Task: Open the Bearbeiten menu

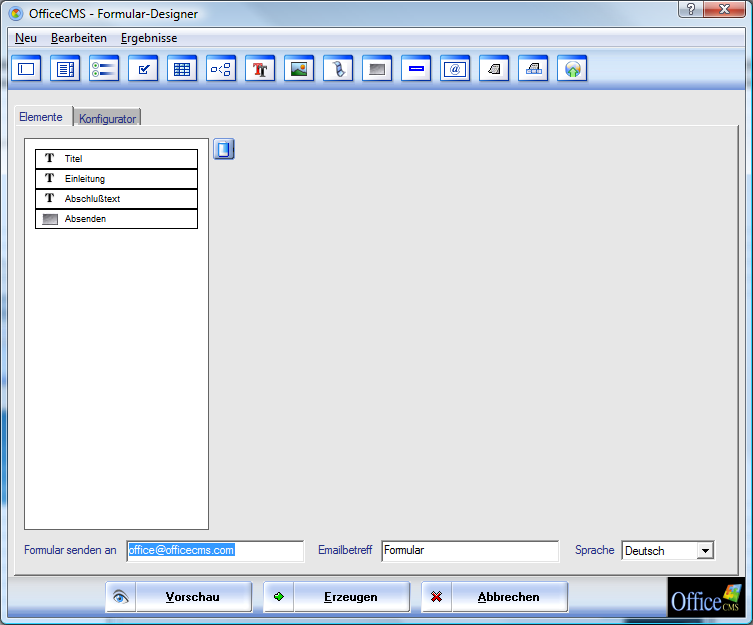Action: pos(79,38)
